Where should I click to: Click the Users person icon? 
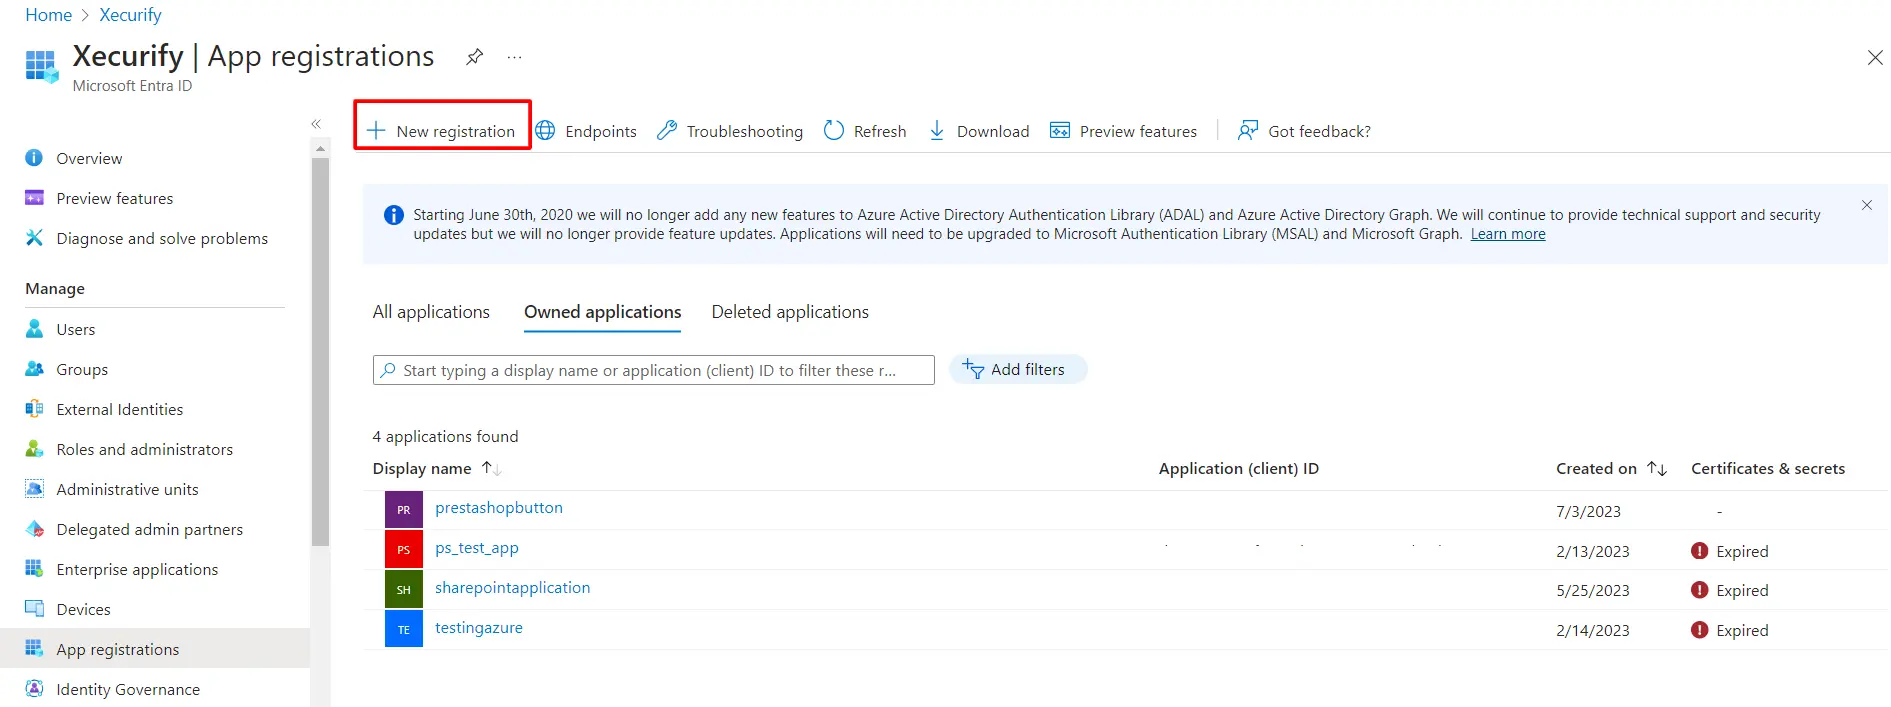[x=34, y=329]
